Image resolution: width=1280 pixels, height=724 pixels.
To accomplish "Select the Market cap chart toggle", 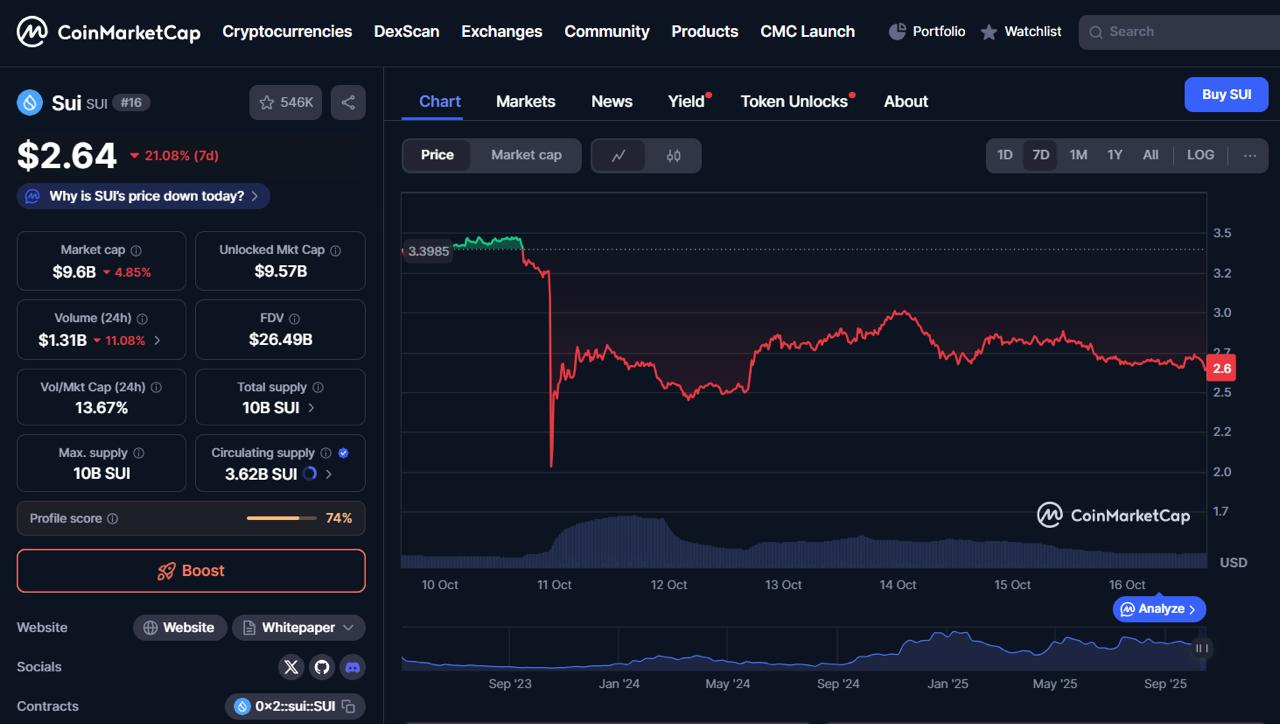I will point(526,155).
